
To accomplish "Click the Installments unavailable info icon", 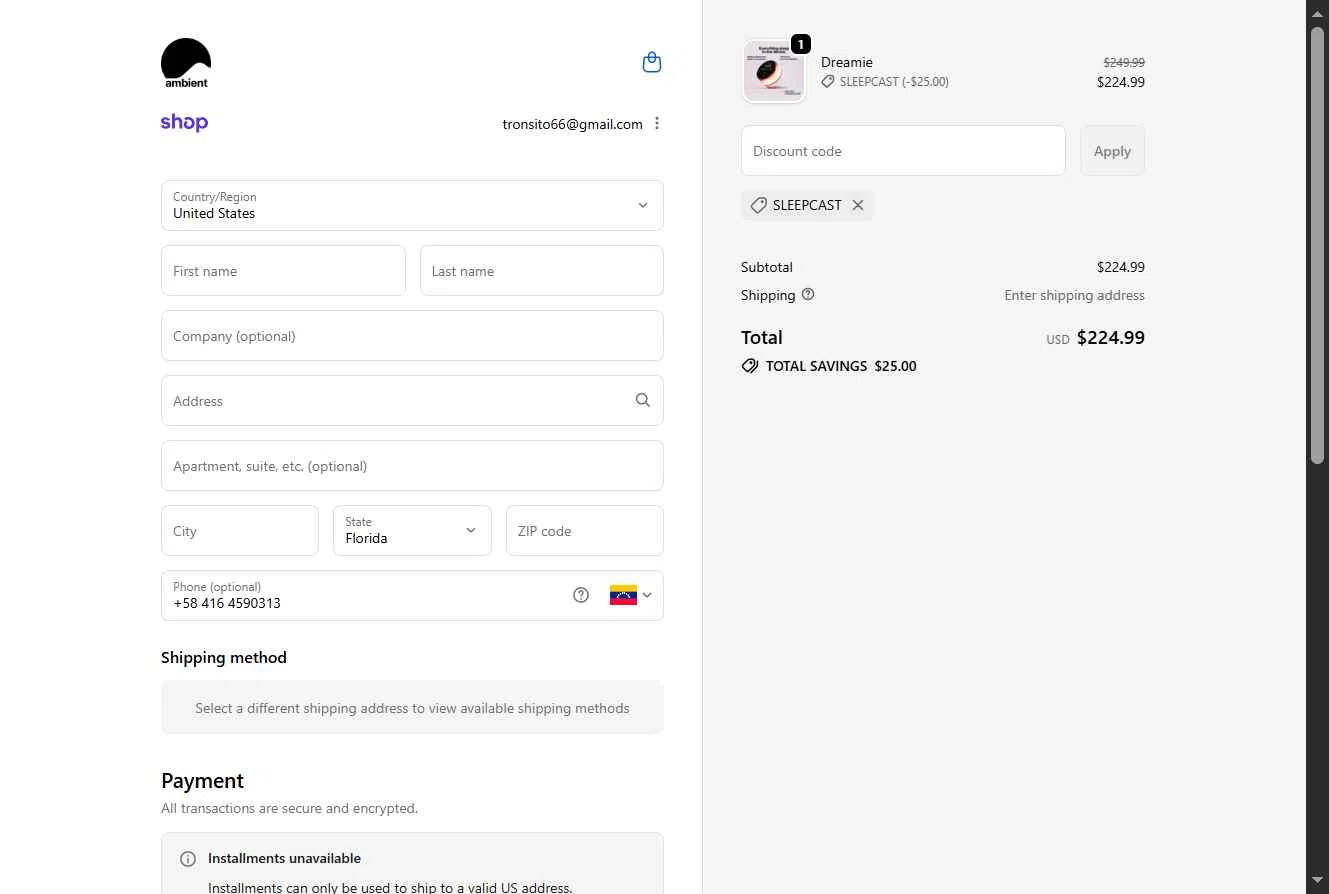I will coord(188,859).
